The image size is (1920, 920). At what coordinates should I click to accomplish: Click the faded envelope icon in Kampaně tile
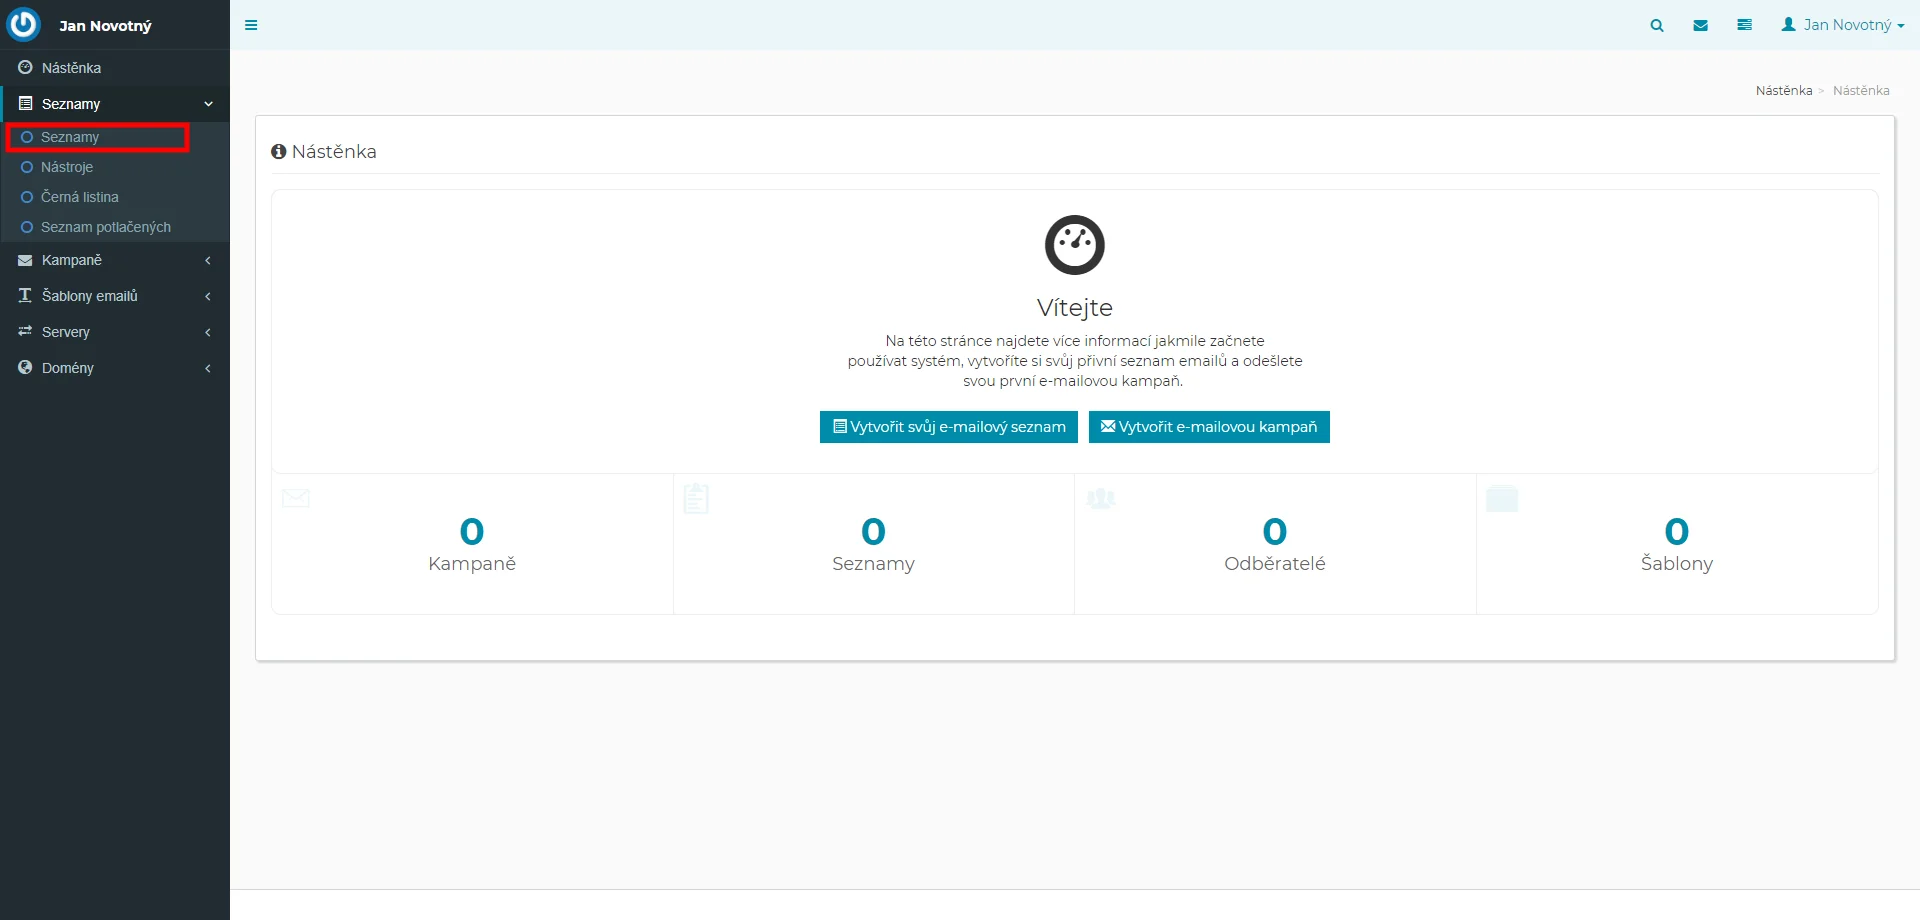click(x=296, y=498)
